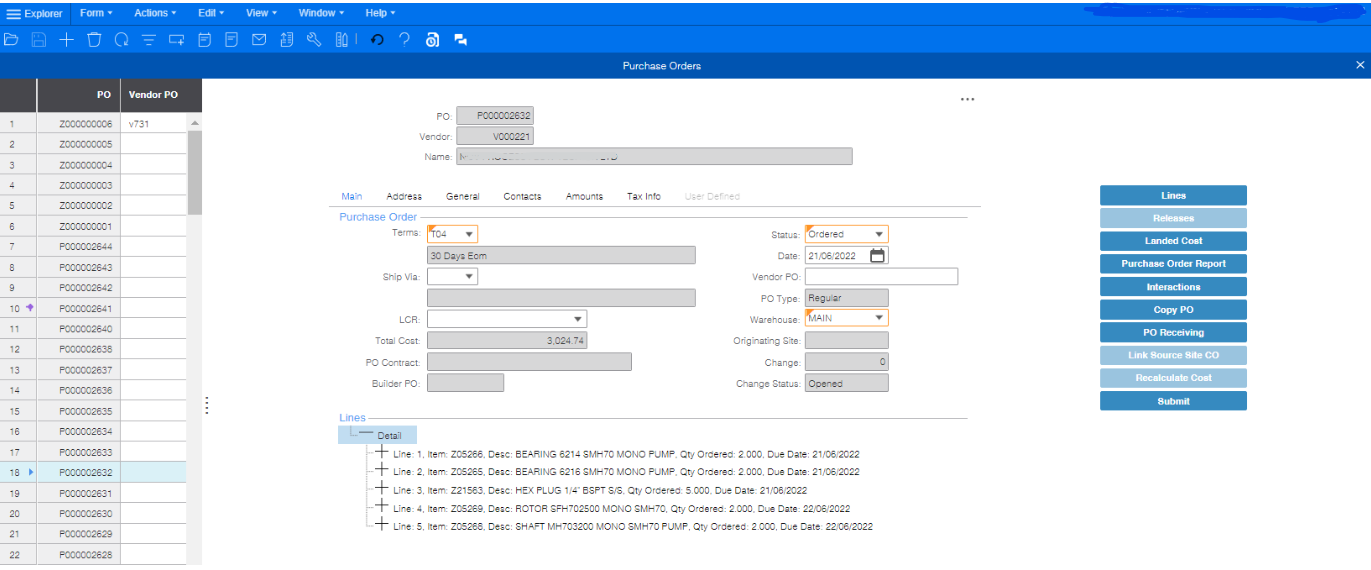The height and width of the screenshot is (570, 1371).
Task: Expand the Warehouse dropdown showing MAIN
Action: point(878,319)
